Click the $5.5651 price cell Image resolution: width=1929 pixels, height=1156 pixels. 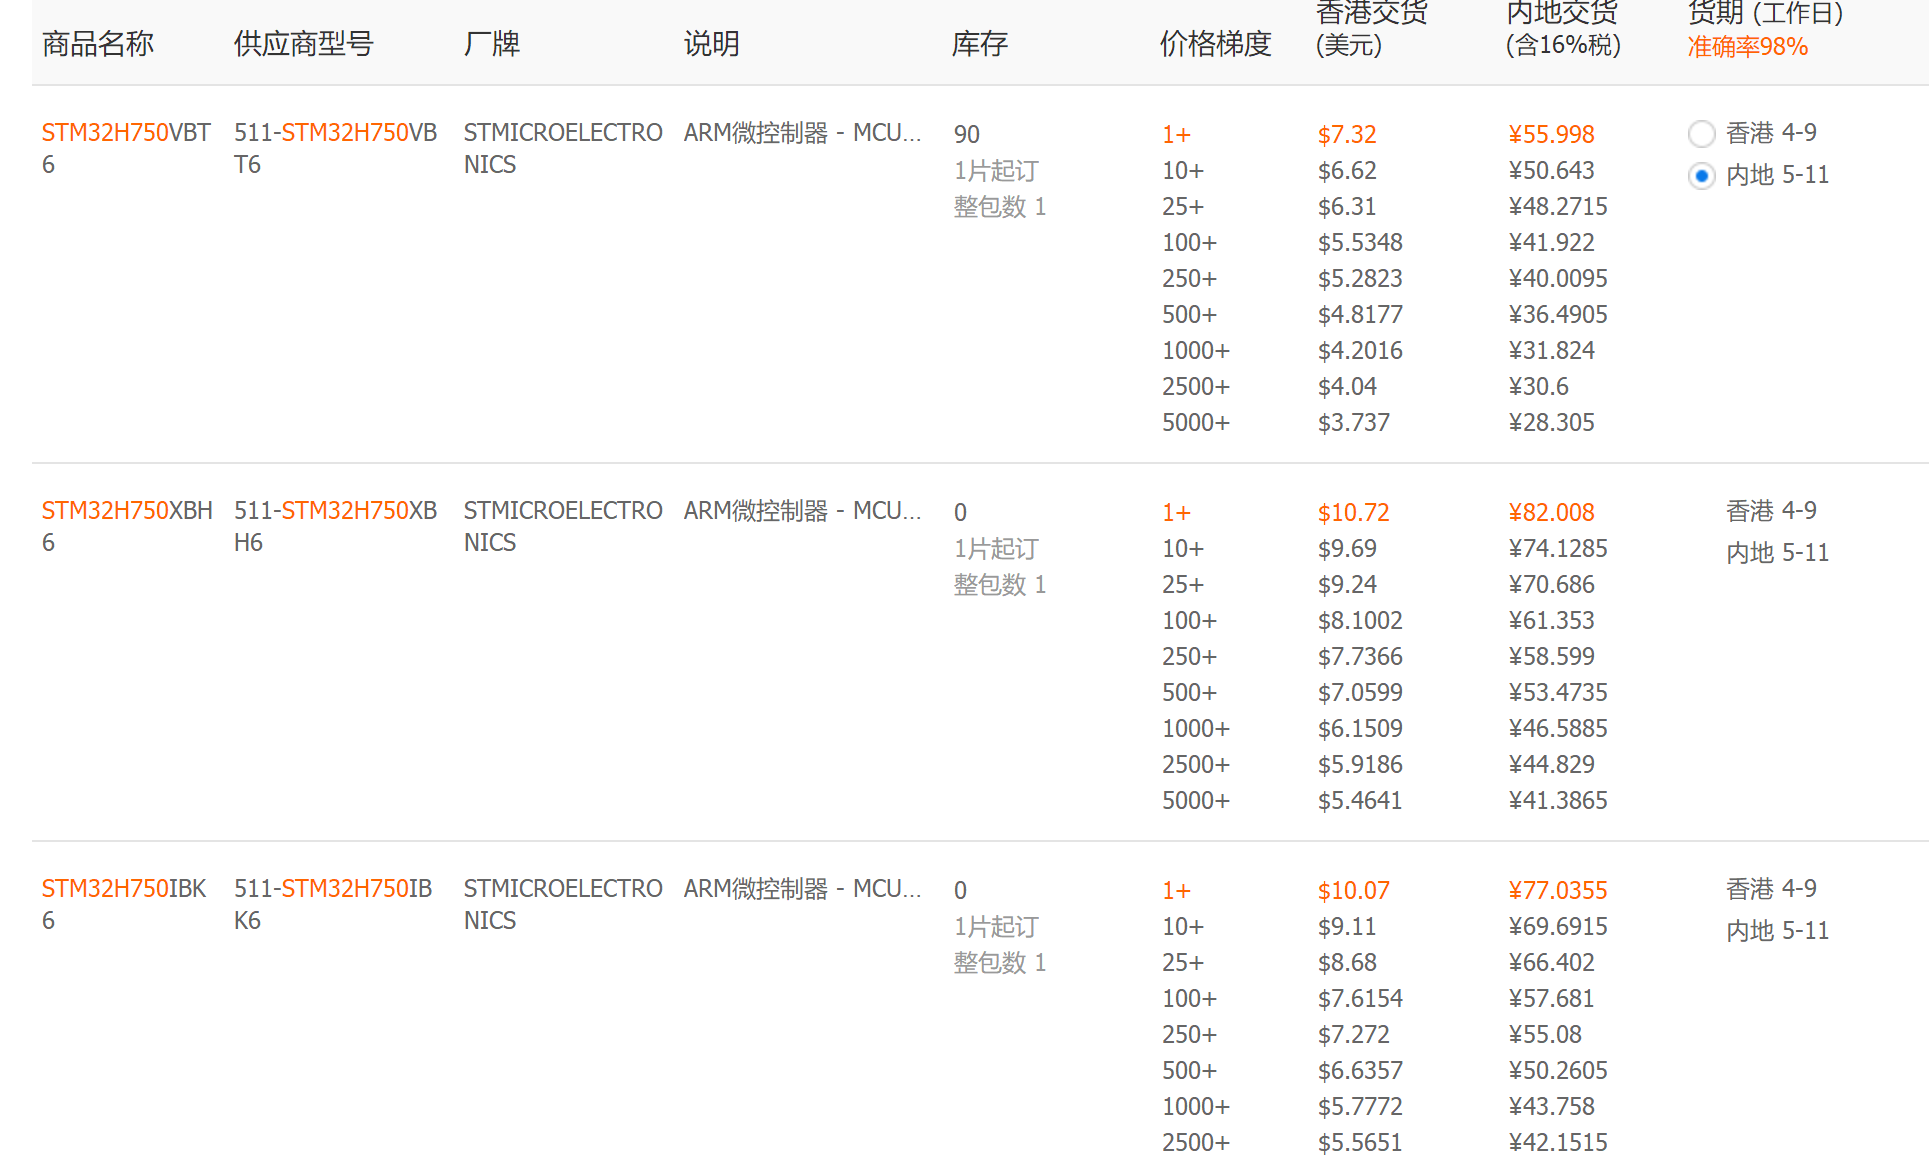[1360, 1142]
